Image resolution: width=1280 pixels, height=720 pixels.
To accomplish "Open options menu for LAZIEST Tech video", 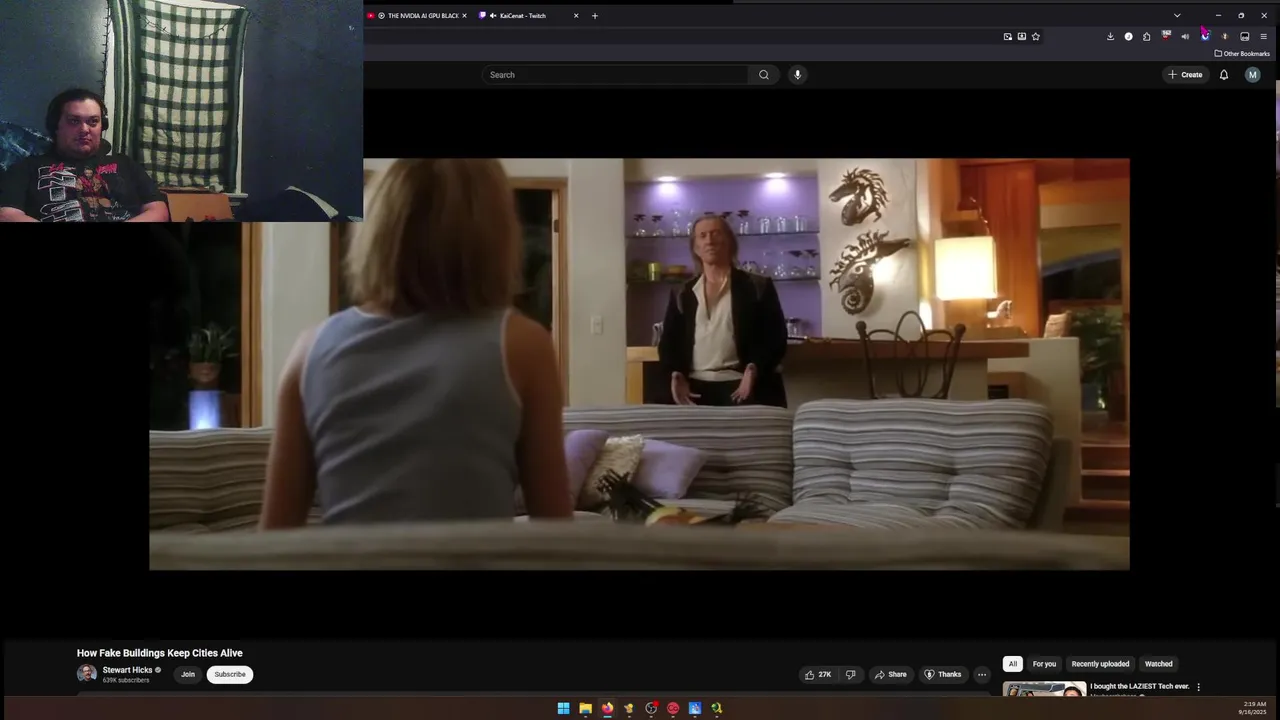I will [x=1198, y=687].
